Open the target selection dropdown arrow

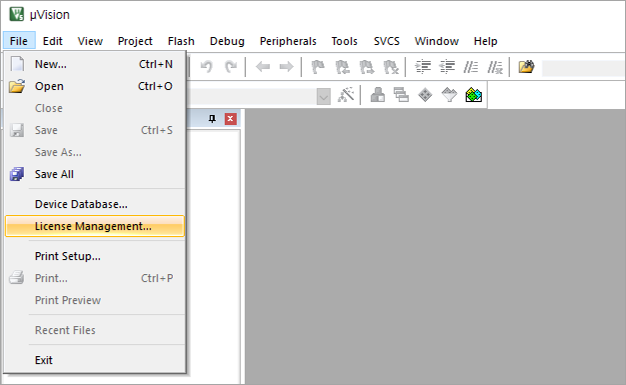[323, 96]
